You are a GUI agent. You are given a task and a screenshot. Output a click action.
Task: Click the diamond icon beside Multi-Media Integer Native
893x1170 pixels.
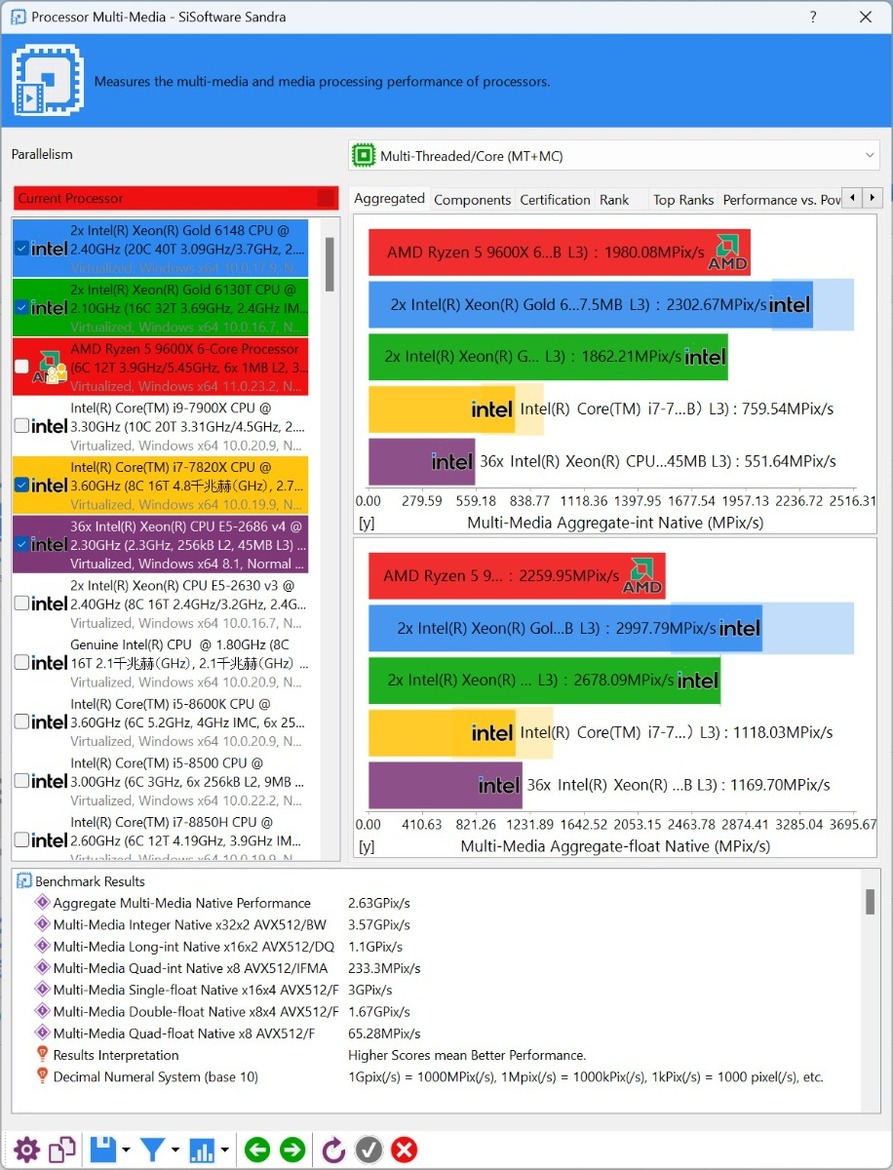coord(43,925)
